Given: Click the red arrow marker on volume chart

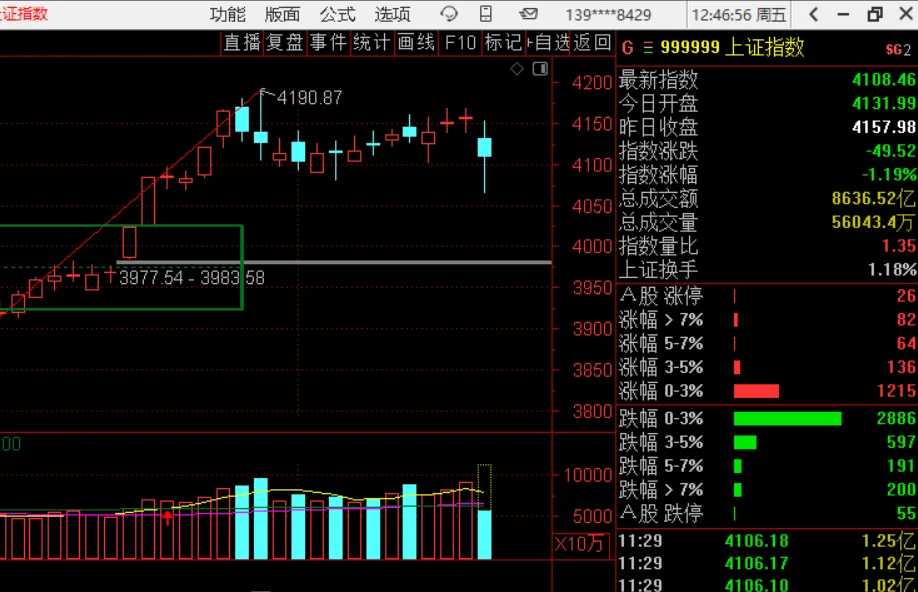Looking at the screenshot, I should pos(167,517).
